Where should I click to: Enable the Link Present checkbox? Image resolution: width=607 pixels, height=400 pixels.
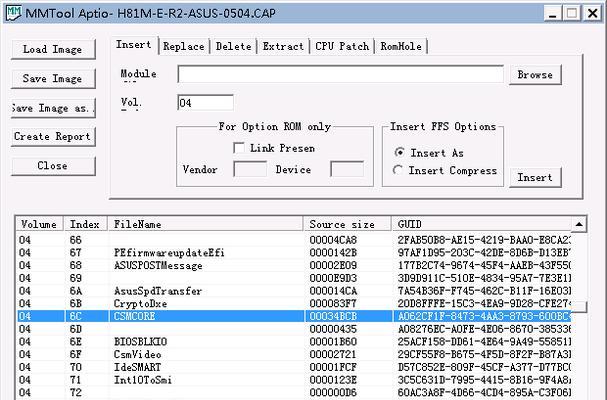239,148
